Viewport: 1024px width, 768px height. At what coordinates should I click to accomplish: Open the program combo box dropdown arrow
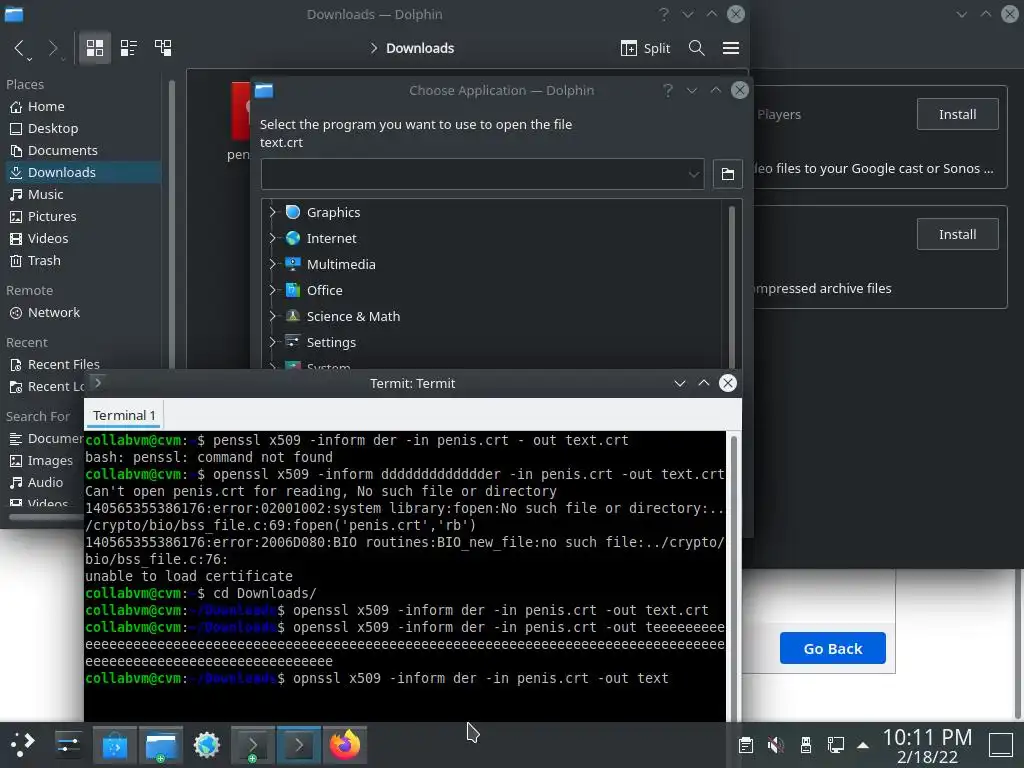694,174
